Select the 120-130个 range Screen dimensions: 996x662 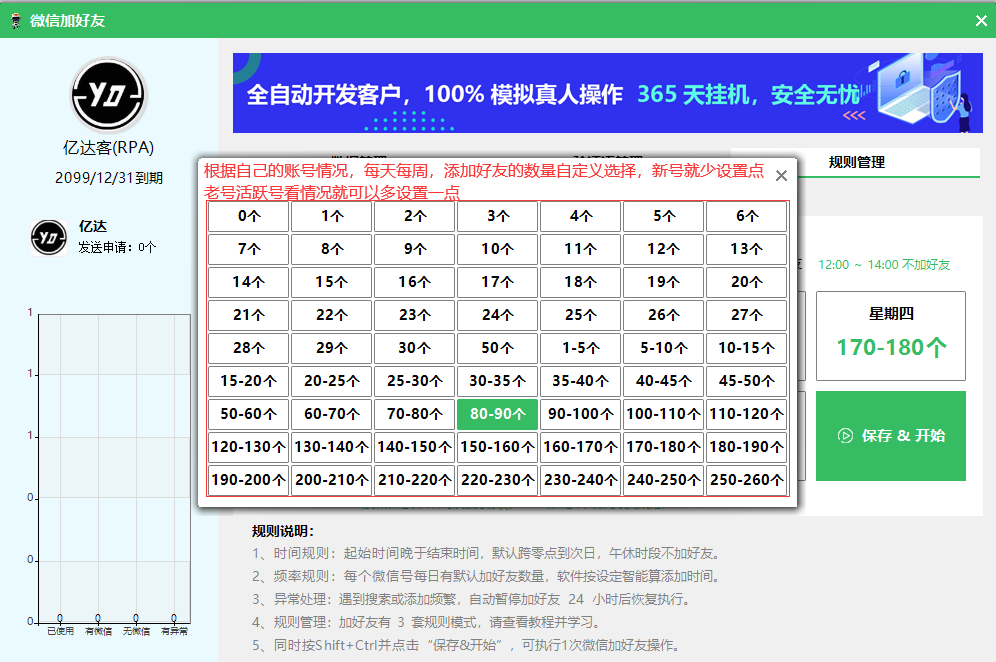(248, 447)
